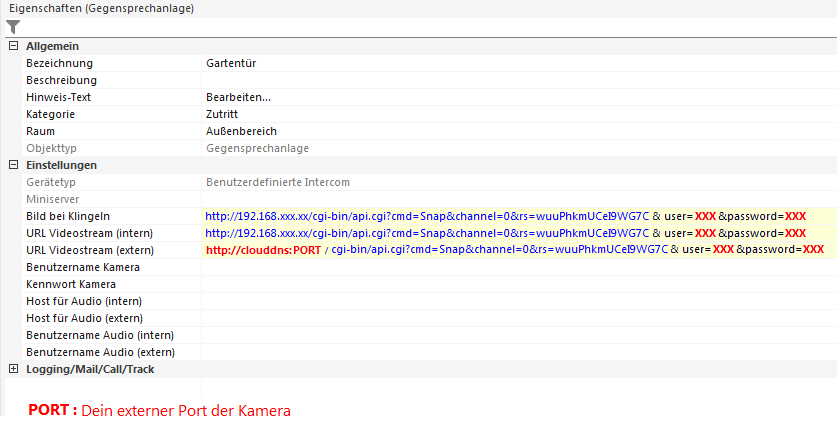This screenshot has width=837, height=434.
Task: Expand the Logging/Mail/Call/Track section
Action: [x=13, y=369]
